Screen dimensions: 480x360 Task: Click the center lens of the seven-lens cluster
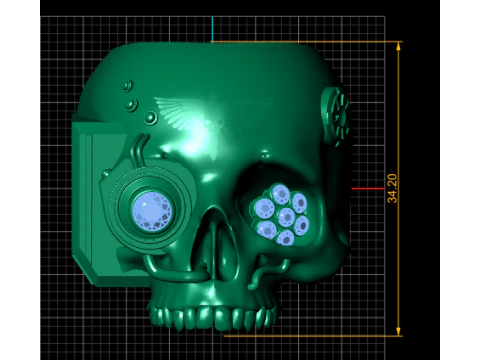[286, 217]
